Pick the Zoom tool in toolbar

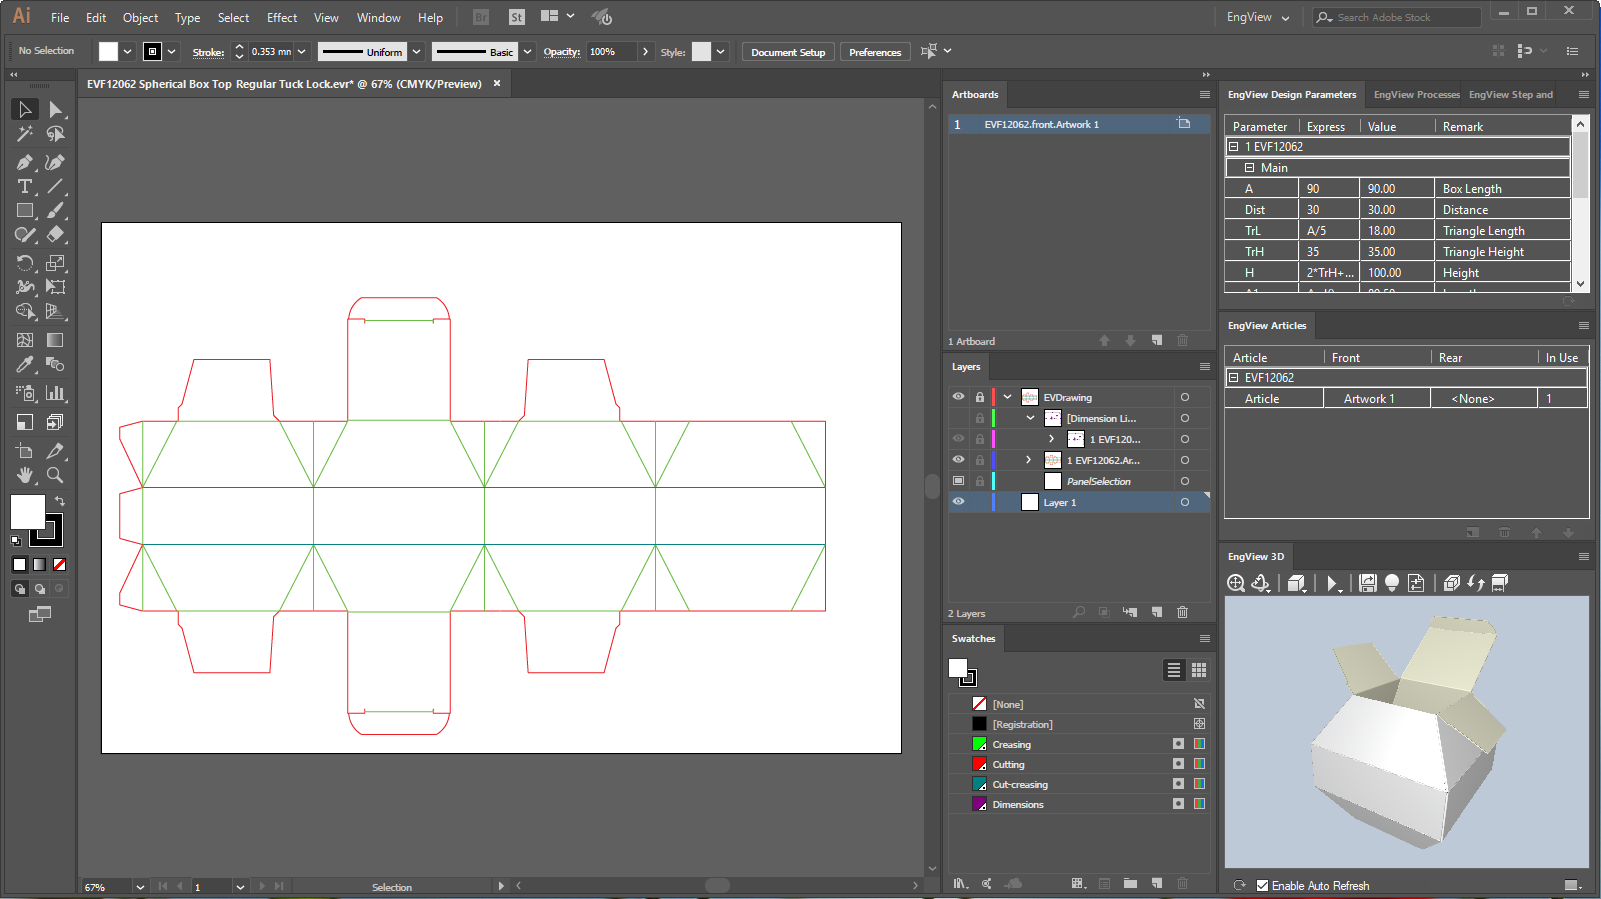55,476
